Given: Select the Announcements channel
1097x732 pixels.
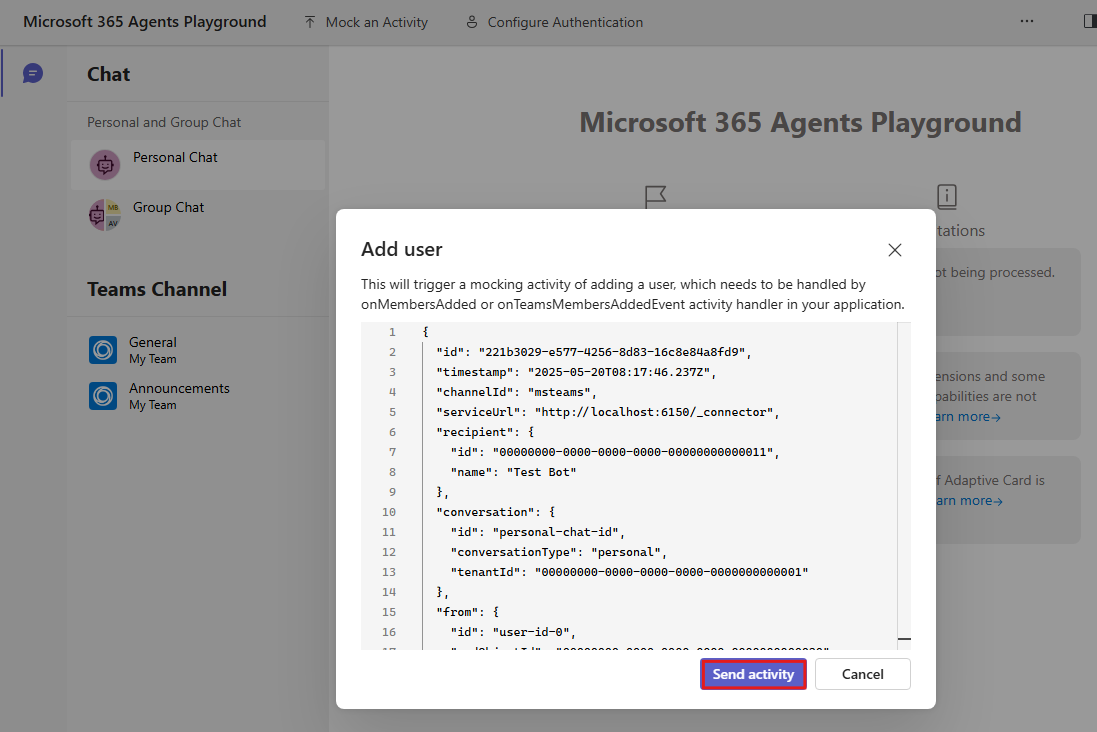Looking at the screenshot, I should pyautogui.click(x=179, y=388).
